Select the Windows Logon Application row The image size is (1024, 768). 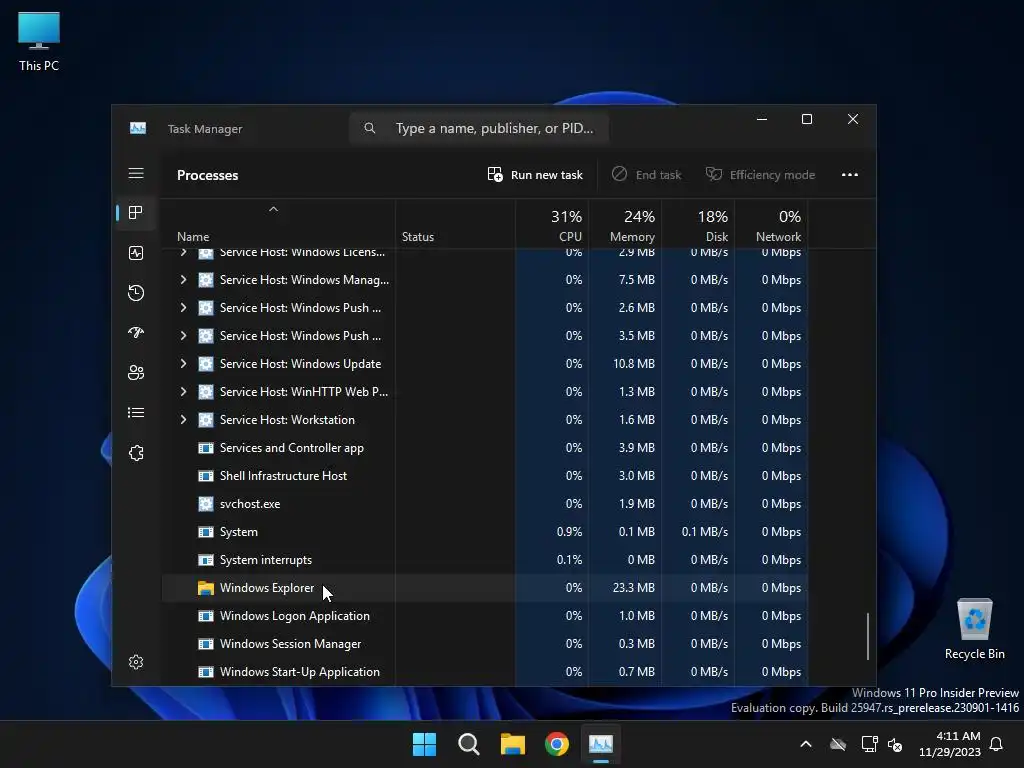click(485, 616)
